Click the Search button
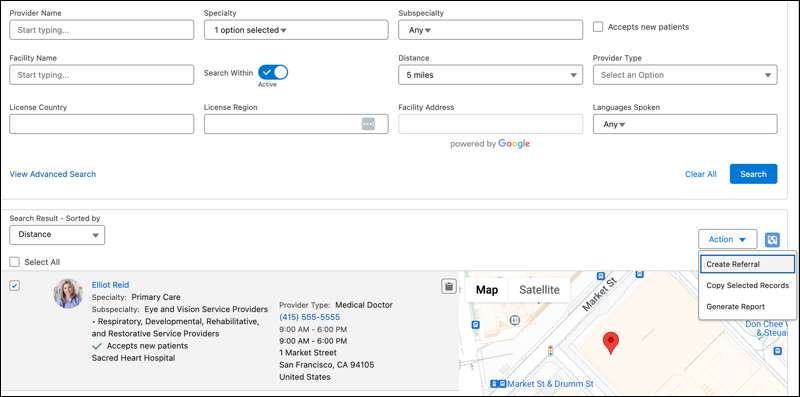800x397 pixels. [x=754, y=174]
